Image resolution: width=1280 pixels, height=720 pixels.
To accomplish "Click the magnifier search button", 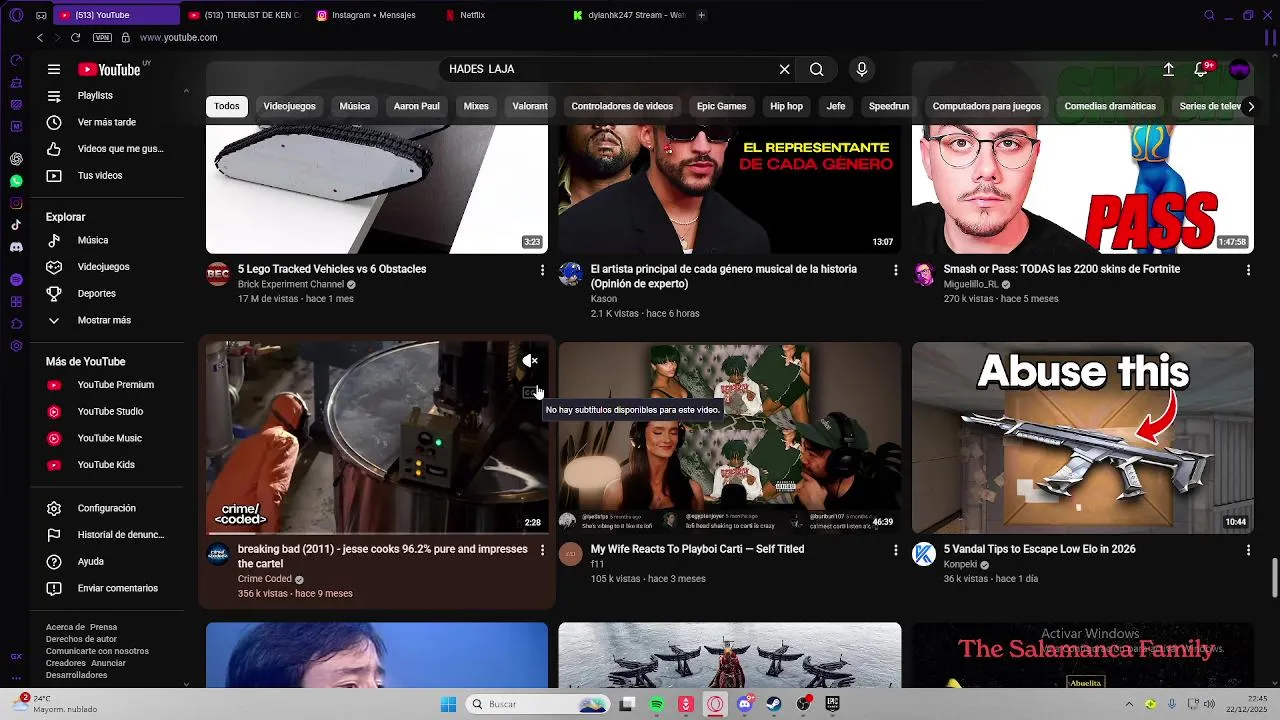I will 817,69.
